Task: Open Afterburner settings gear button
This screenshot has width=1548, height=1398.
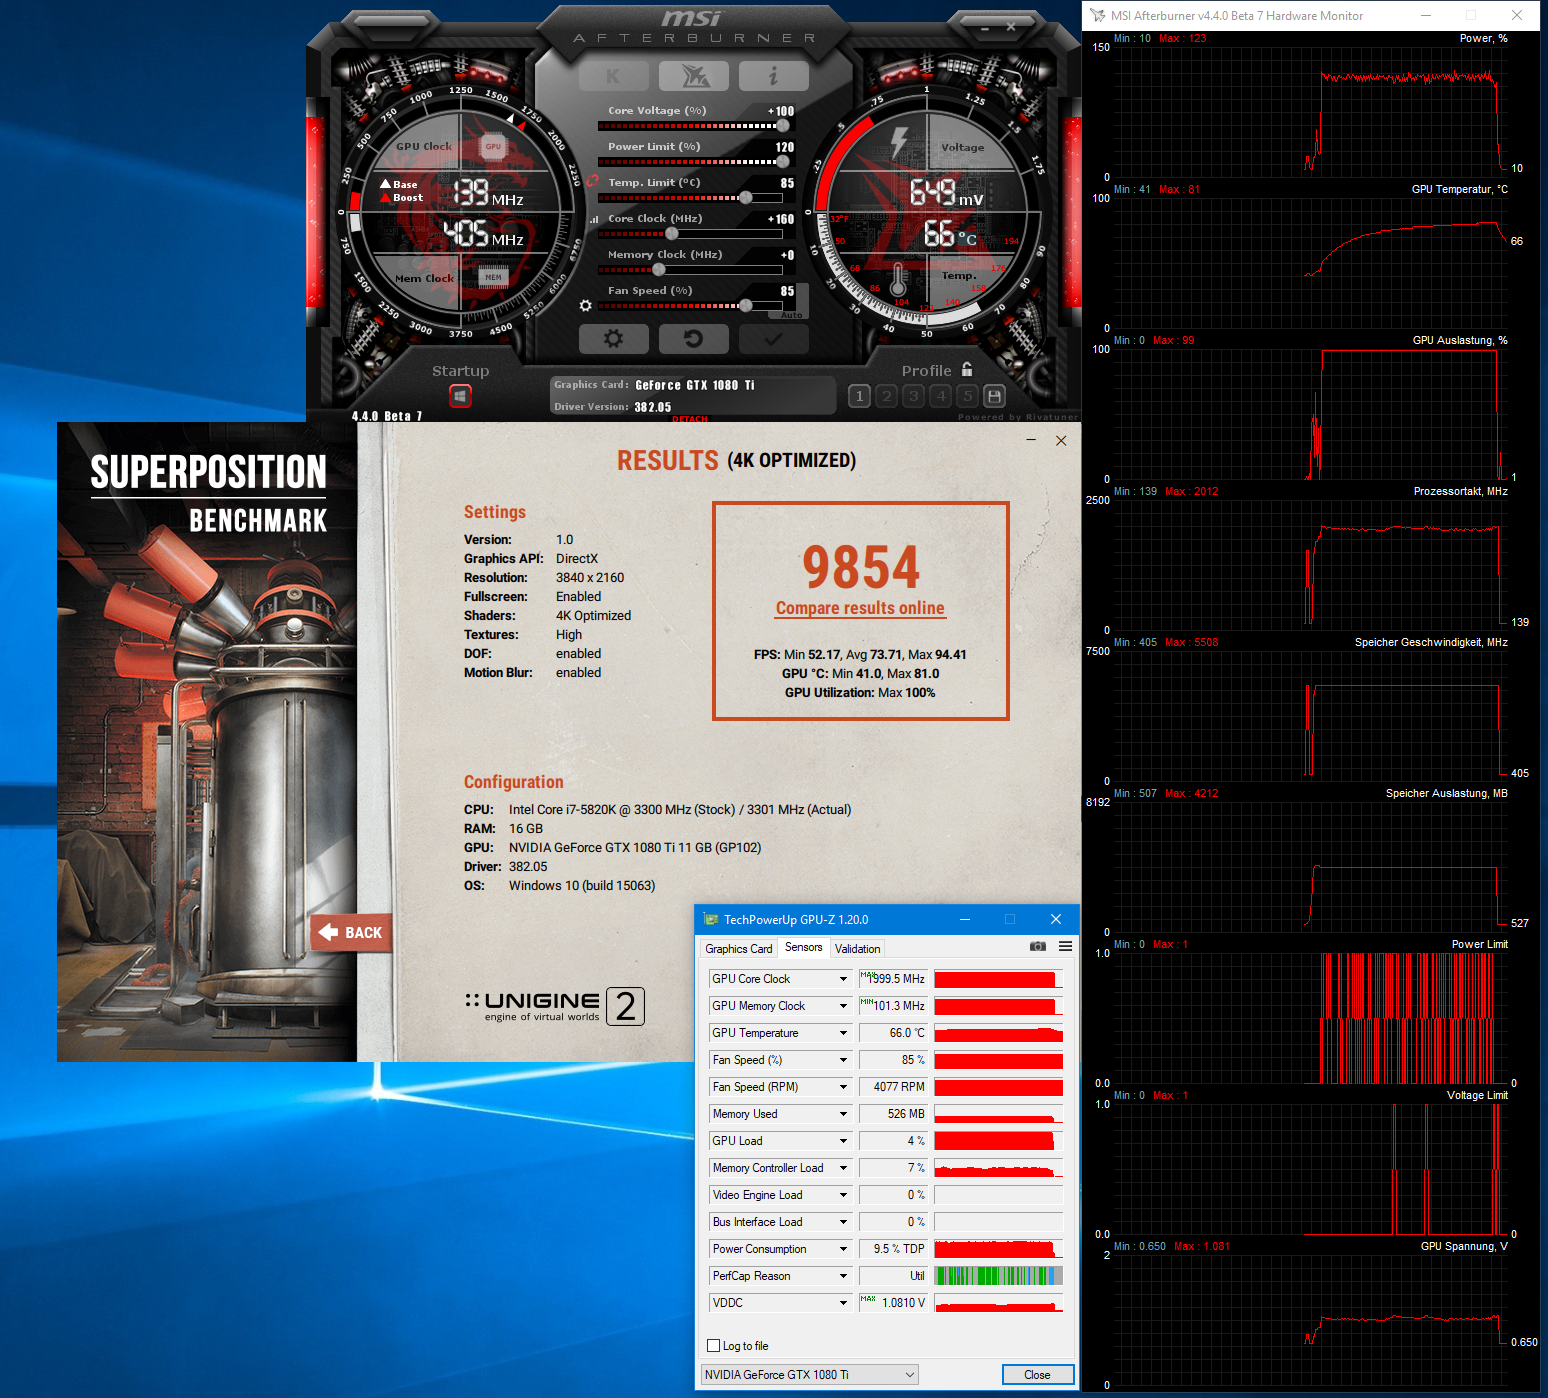Action: point(613,339)
